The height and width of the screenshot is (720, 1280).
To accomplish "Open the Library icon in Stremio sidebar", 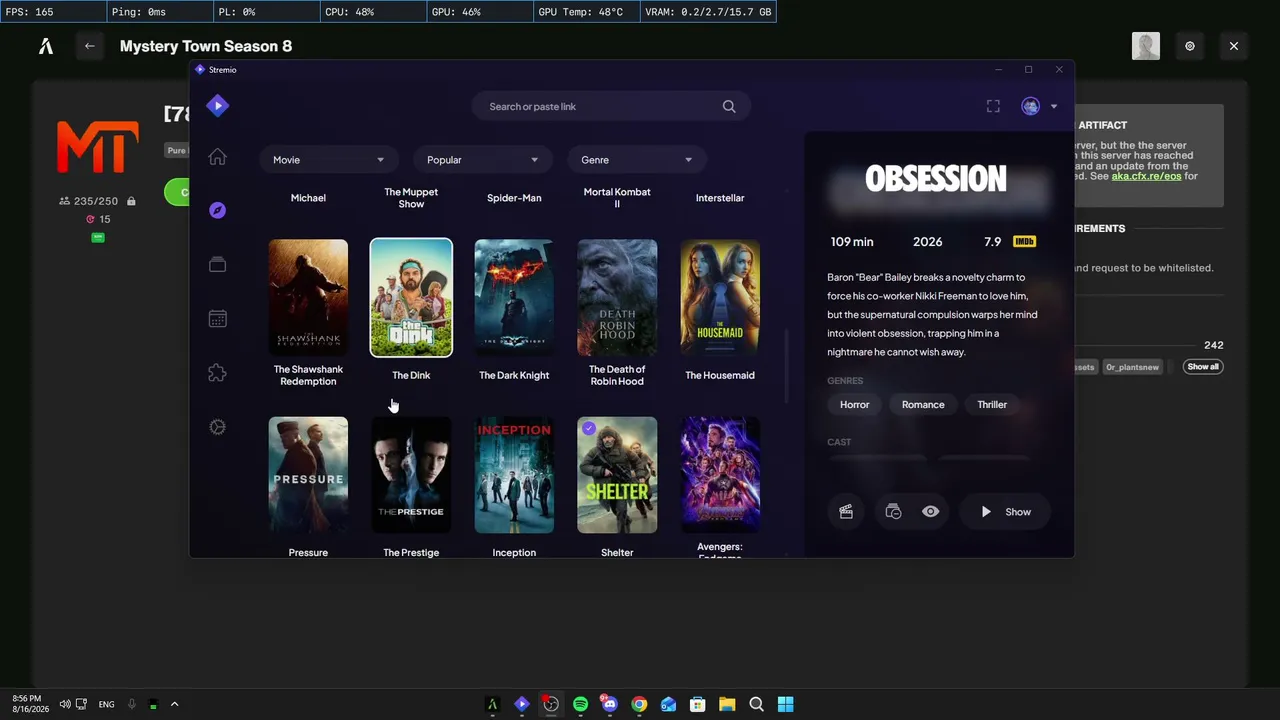I will coord(217,264).
